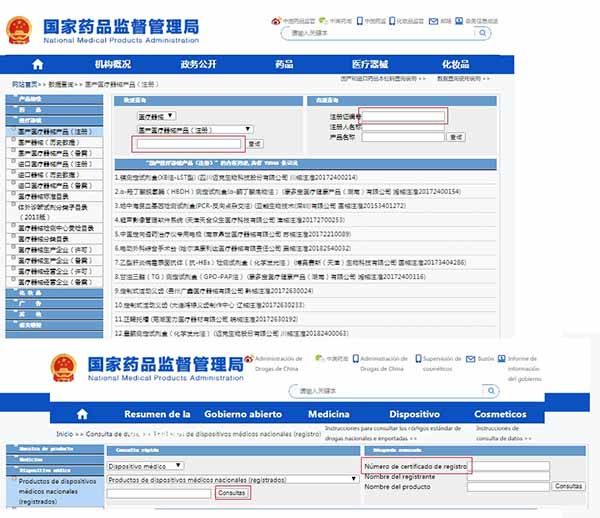Select 国产医疗器械产品（注册） in the sidebar

click(55, 132)
